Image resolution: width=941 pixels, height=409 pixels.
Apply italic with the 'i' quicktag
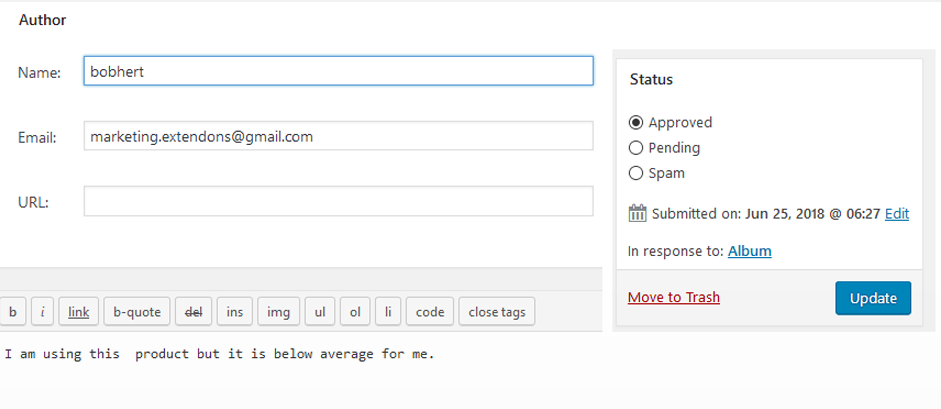tap(43, 312)
